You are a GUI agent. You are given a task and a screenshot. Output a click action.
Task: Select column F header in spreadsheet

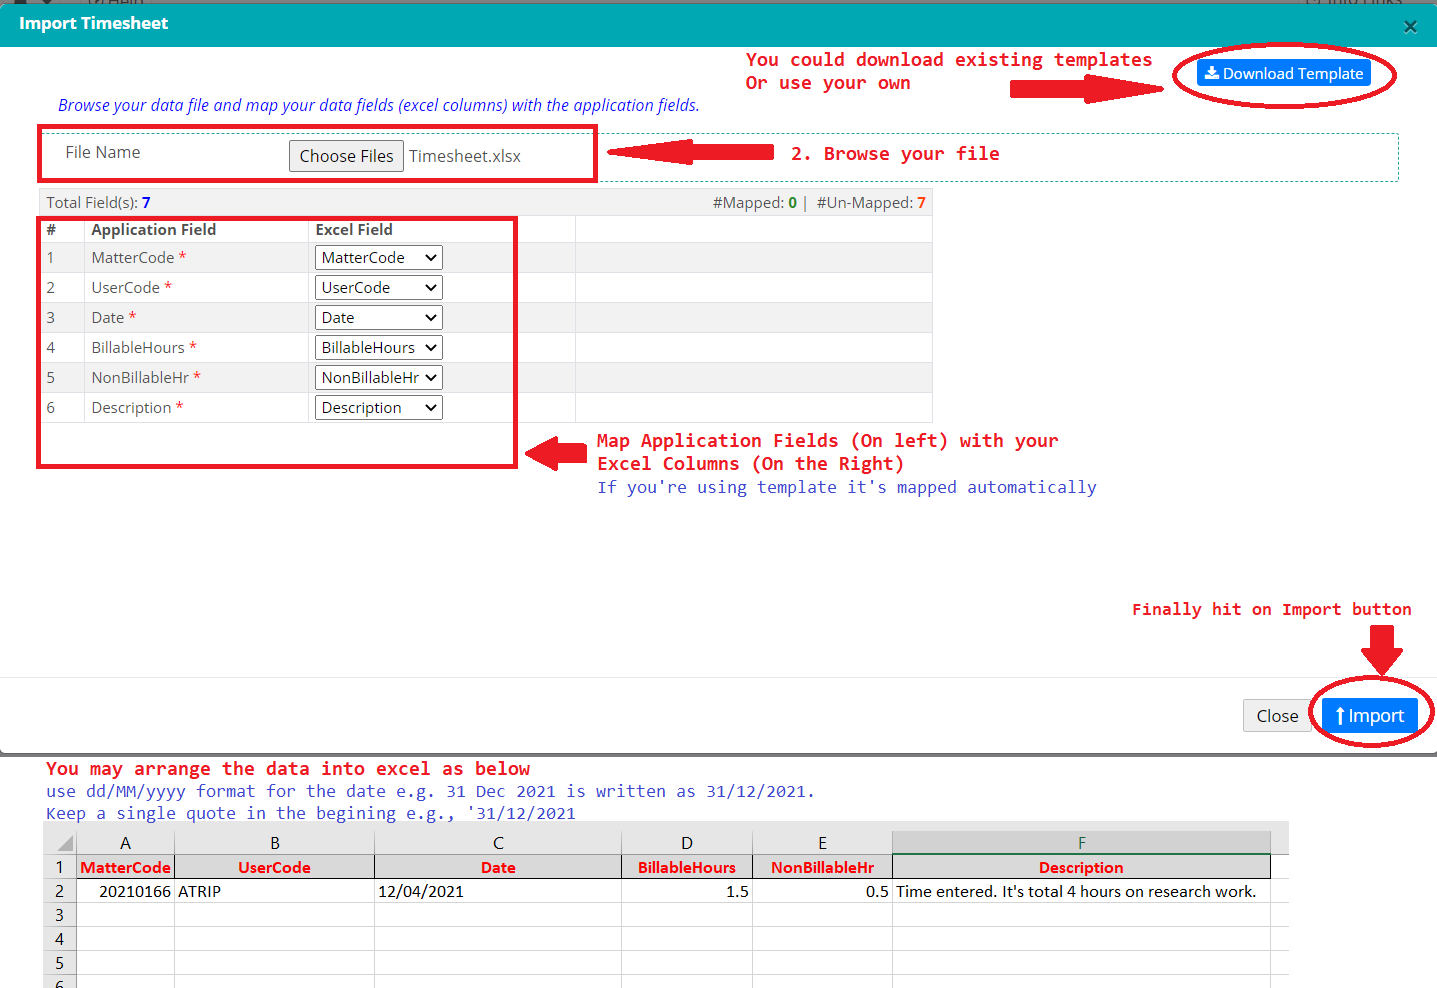(x=1080, y=843)
